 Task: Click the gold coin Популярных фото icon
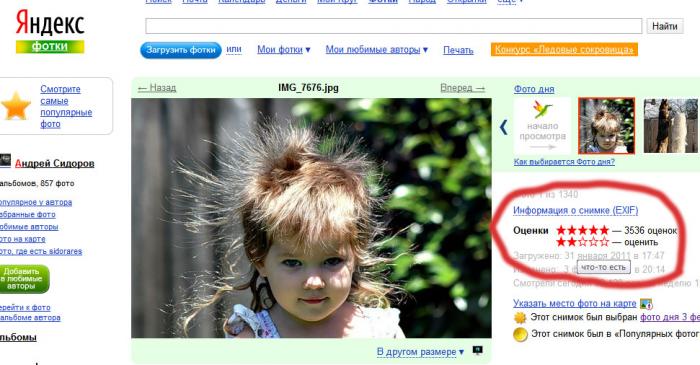[x=520, y=334]
